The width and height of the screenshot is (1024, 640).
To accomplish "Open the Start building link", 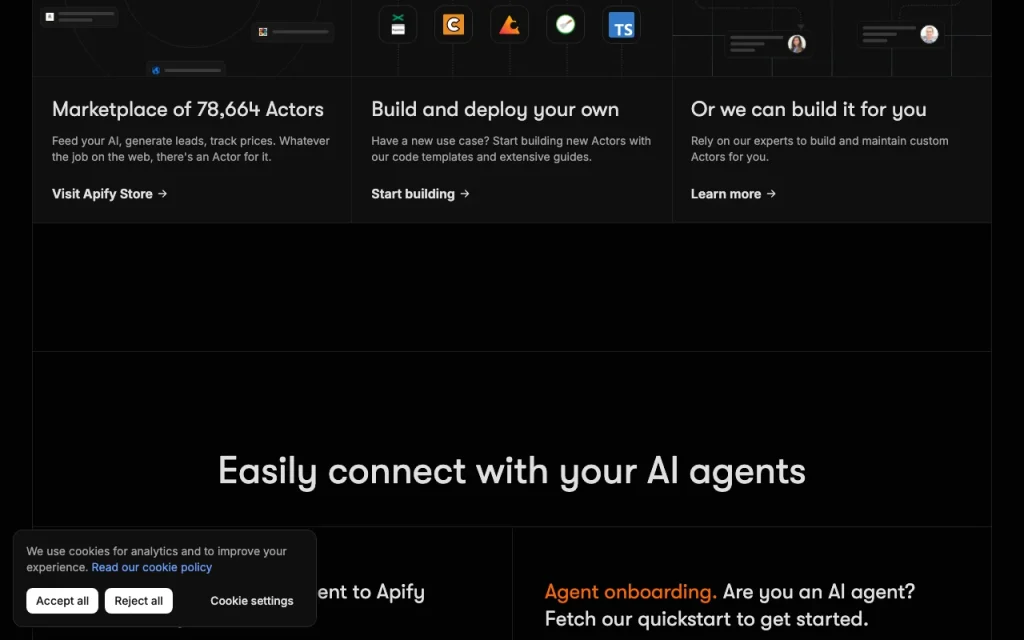I will point(421,194).
